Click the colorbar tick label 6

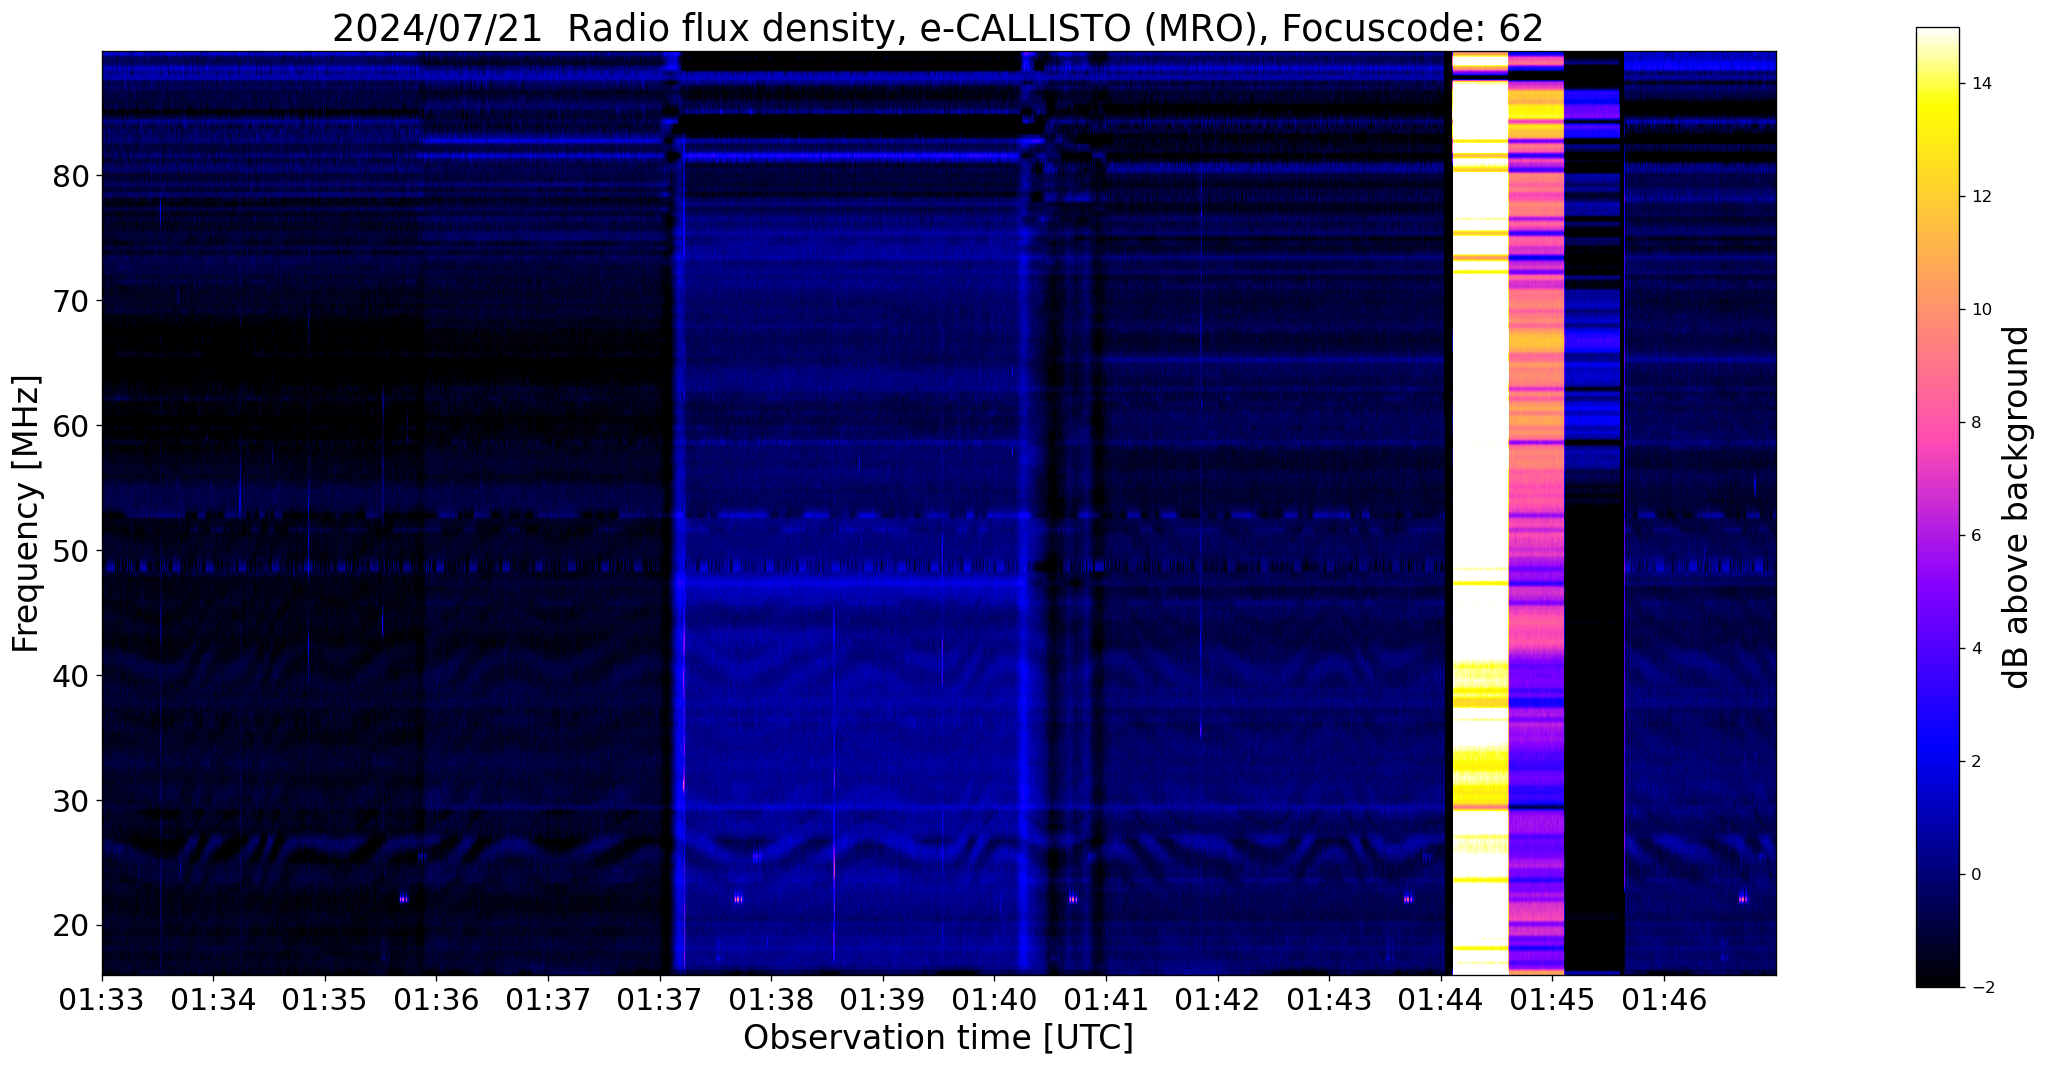click(x=1975, y=536)
